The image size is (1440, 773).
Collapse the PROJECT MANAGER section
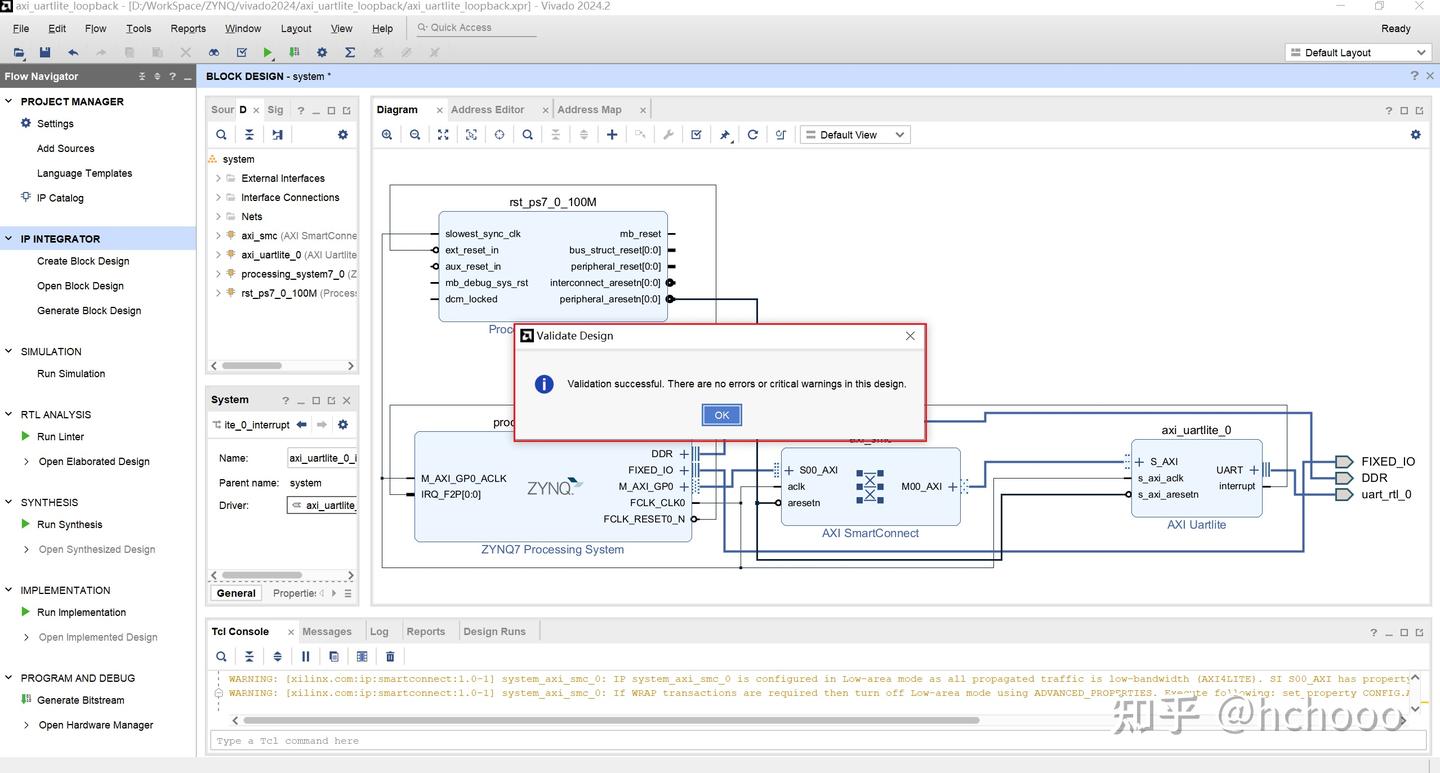9,101
